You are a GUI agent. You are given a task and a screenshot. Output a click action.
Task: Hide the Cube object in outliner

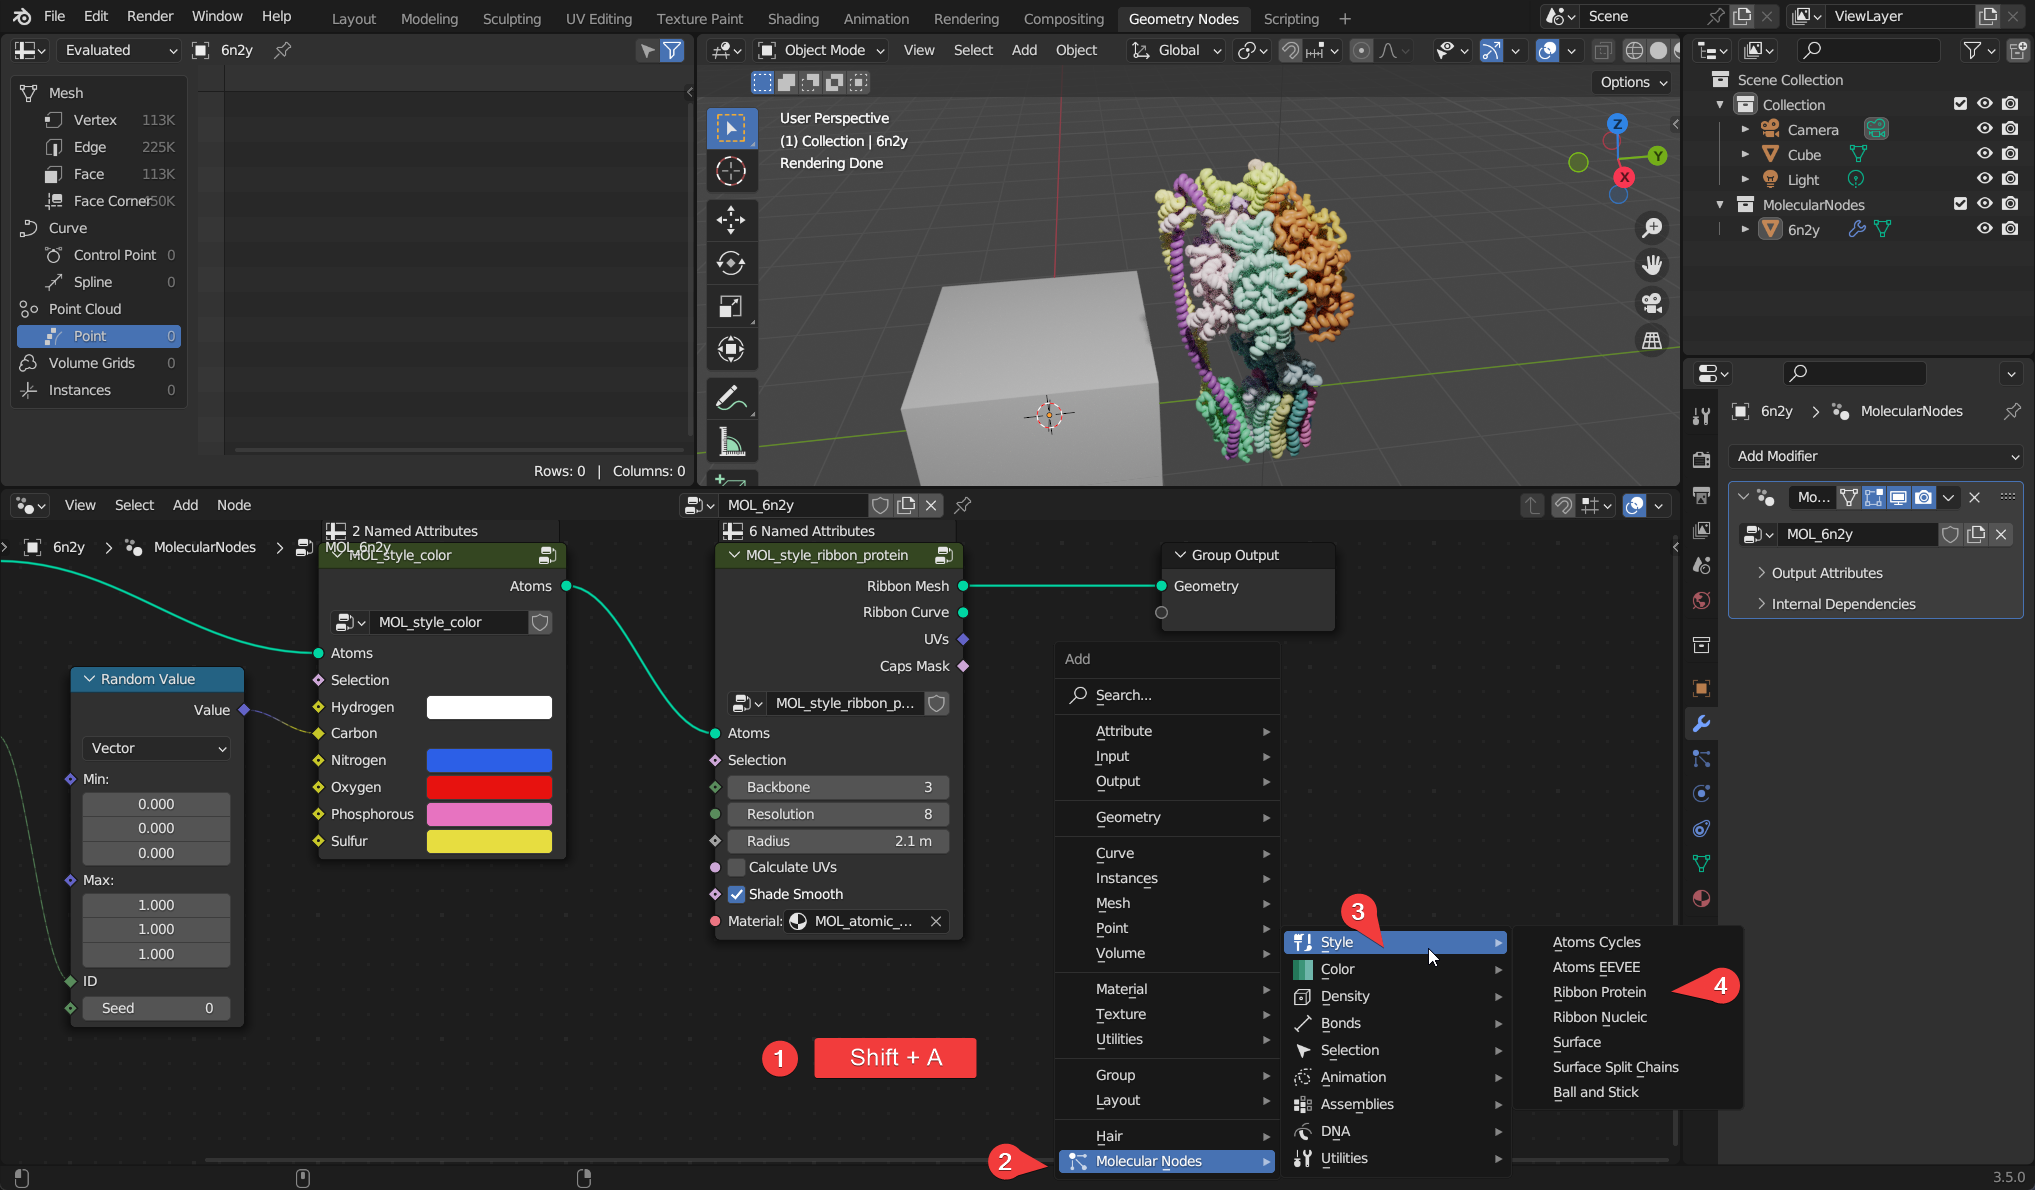(1985, 154)
